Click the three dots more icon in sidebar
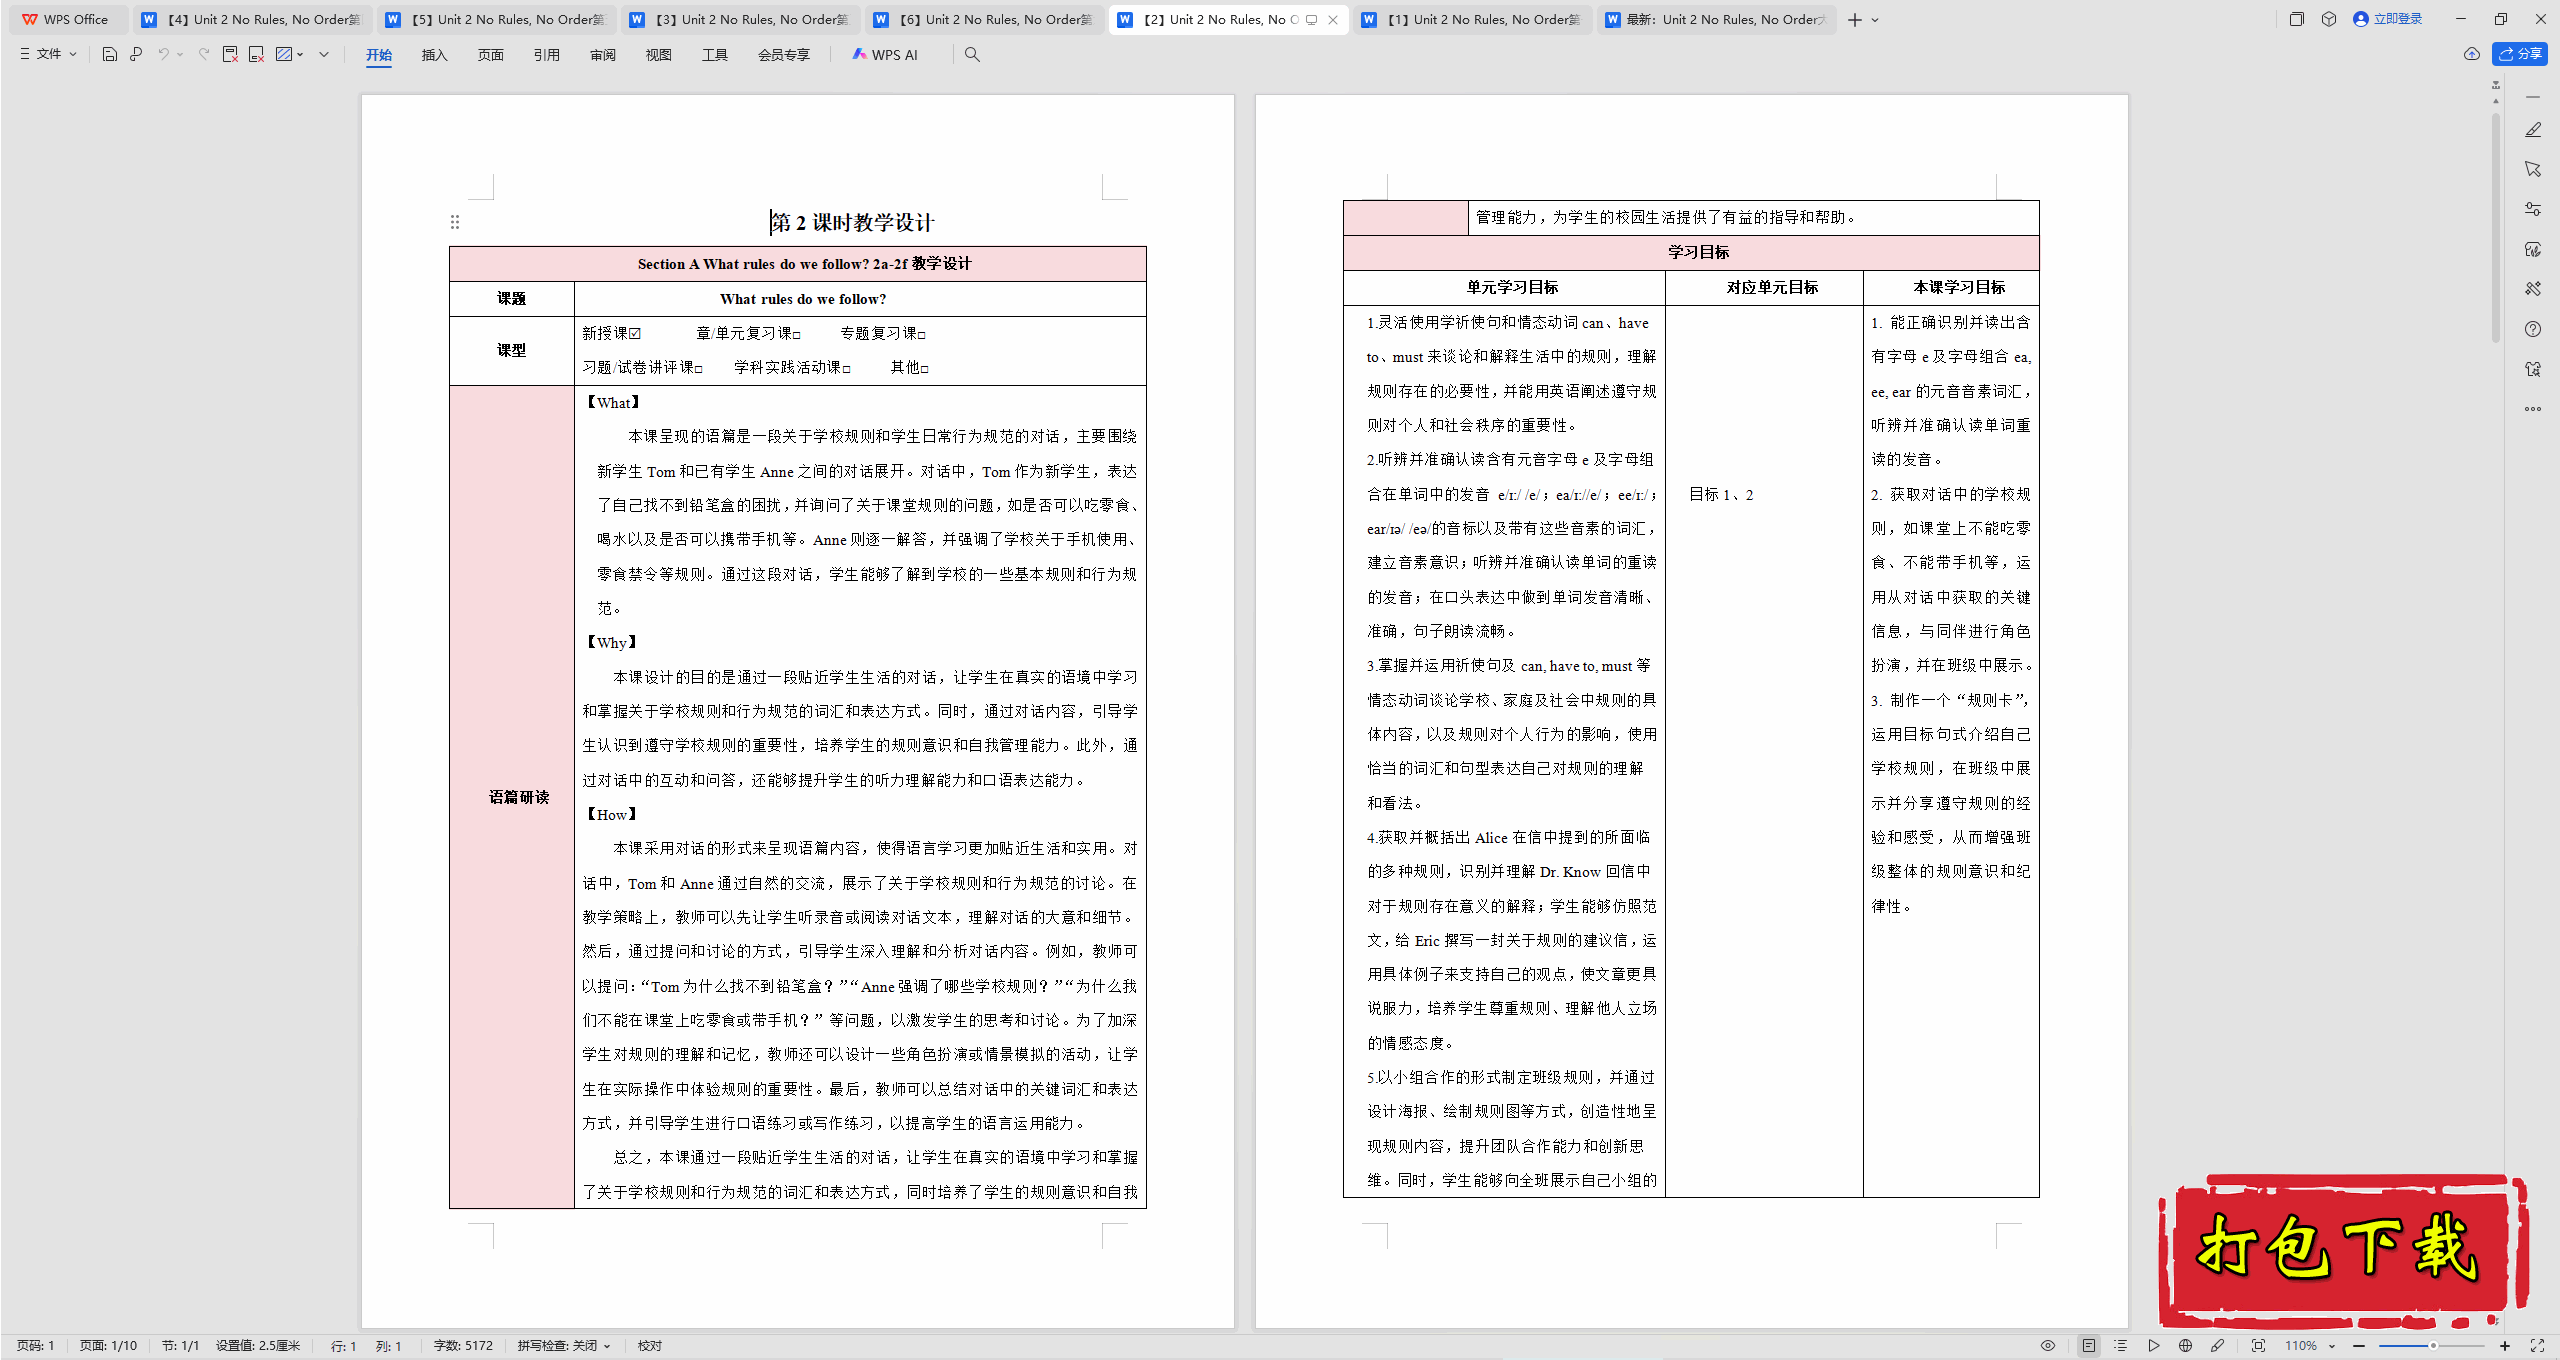 click(x=2533, y=408)
